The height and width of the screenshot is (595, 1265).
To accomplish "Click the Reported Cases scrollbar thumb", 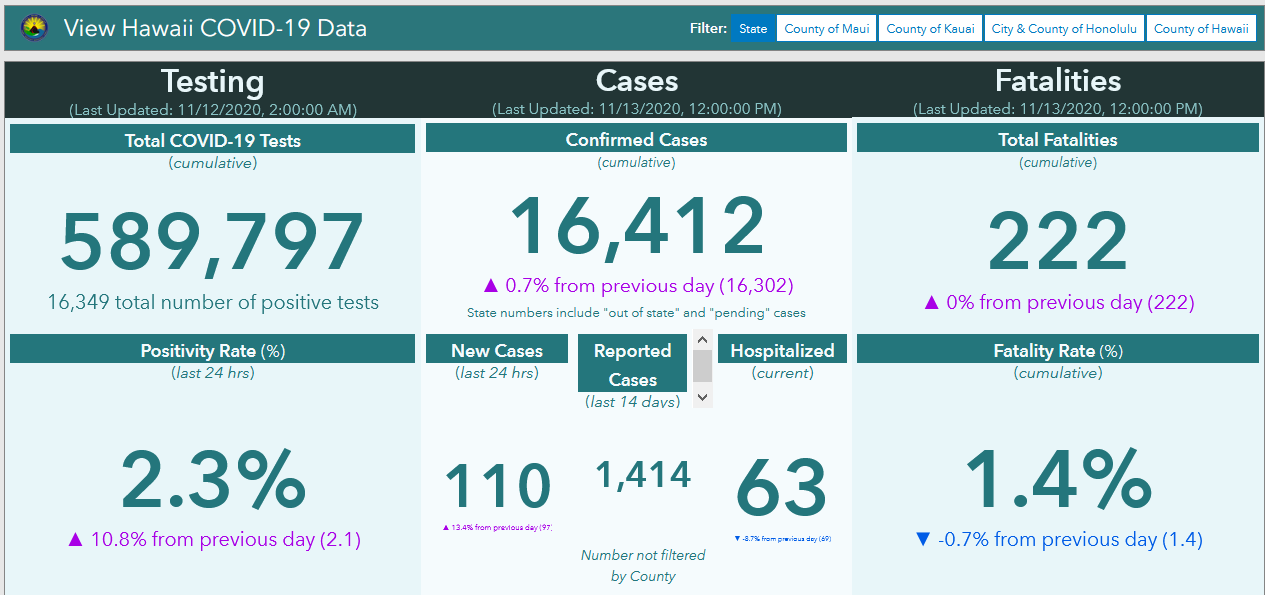I will click(702, 366).
